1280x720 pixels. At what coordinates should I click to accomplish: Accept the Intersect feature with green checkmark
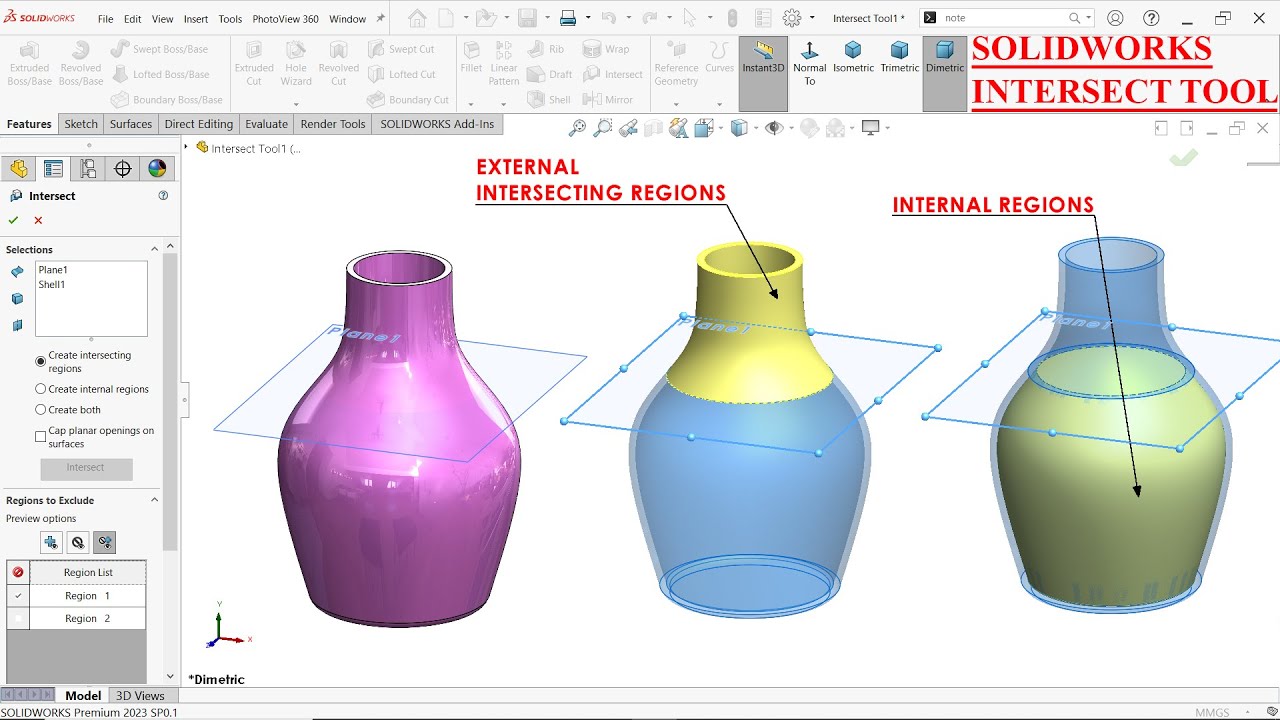point(13,220)
